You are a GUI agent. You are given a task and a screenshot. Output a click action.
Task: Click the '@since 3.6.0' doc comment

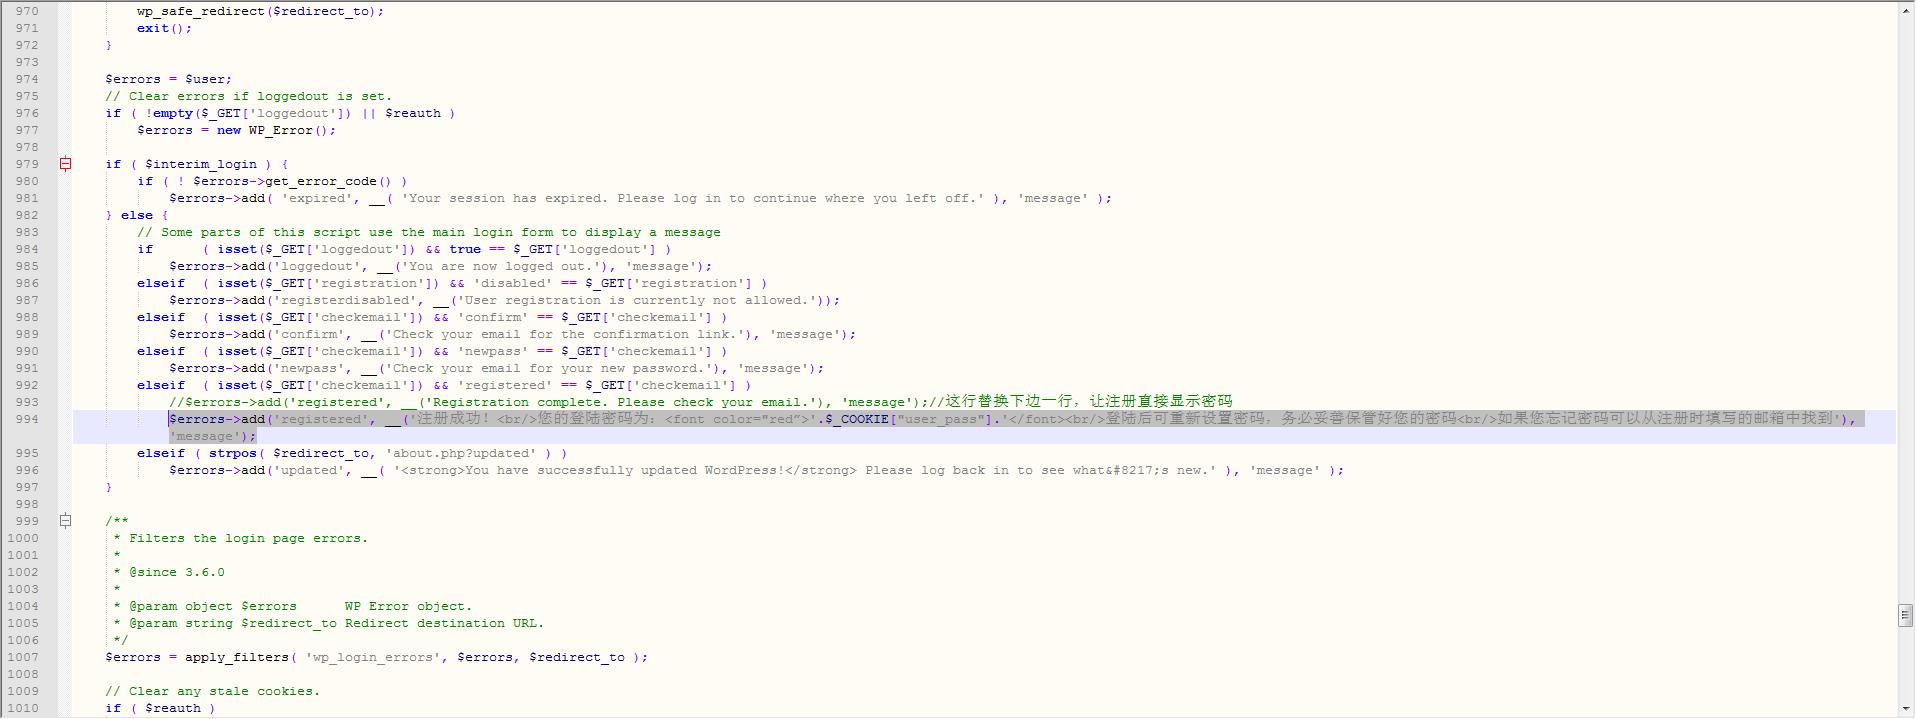(176, 572)
